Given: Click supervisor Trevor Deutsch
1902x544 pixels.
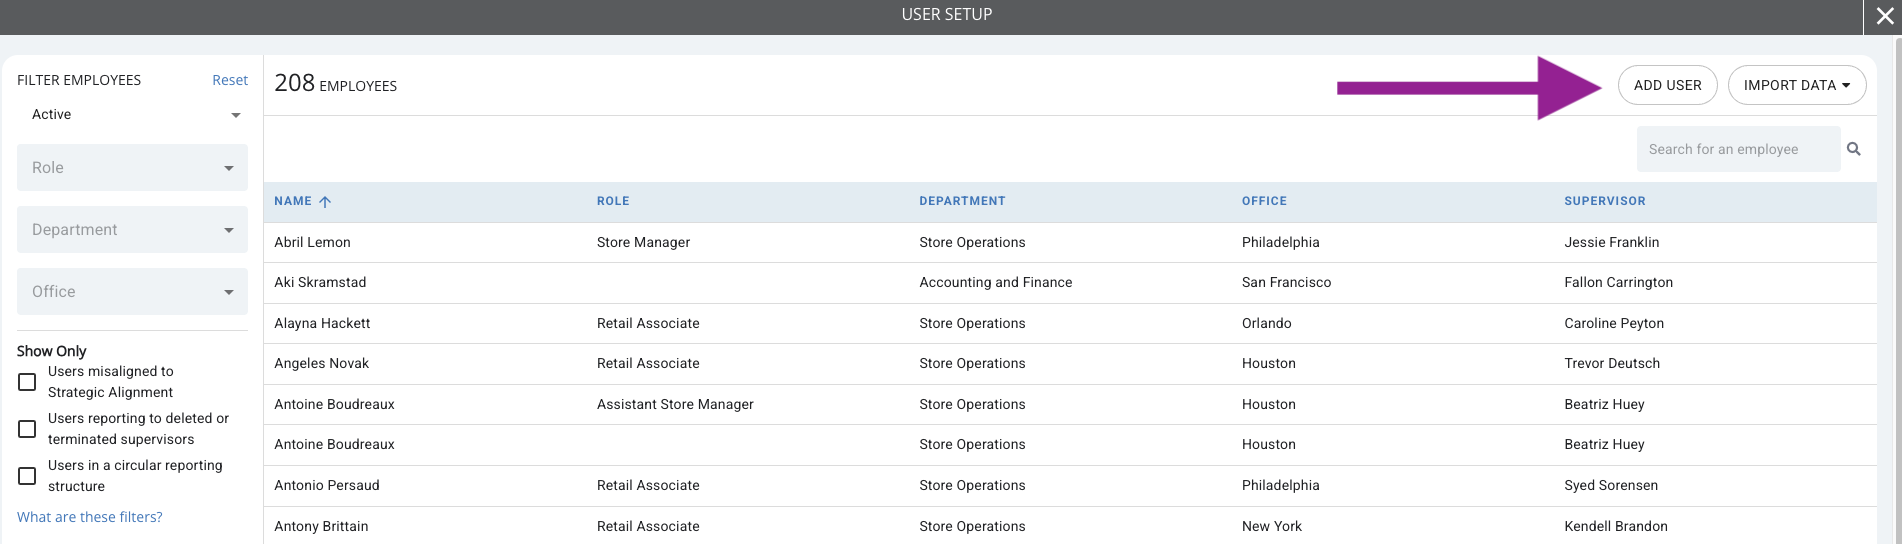Looking at the screenshot, I should point(1612,363).
